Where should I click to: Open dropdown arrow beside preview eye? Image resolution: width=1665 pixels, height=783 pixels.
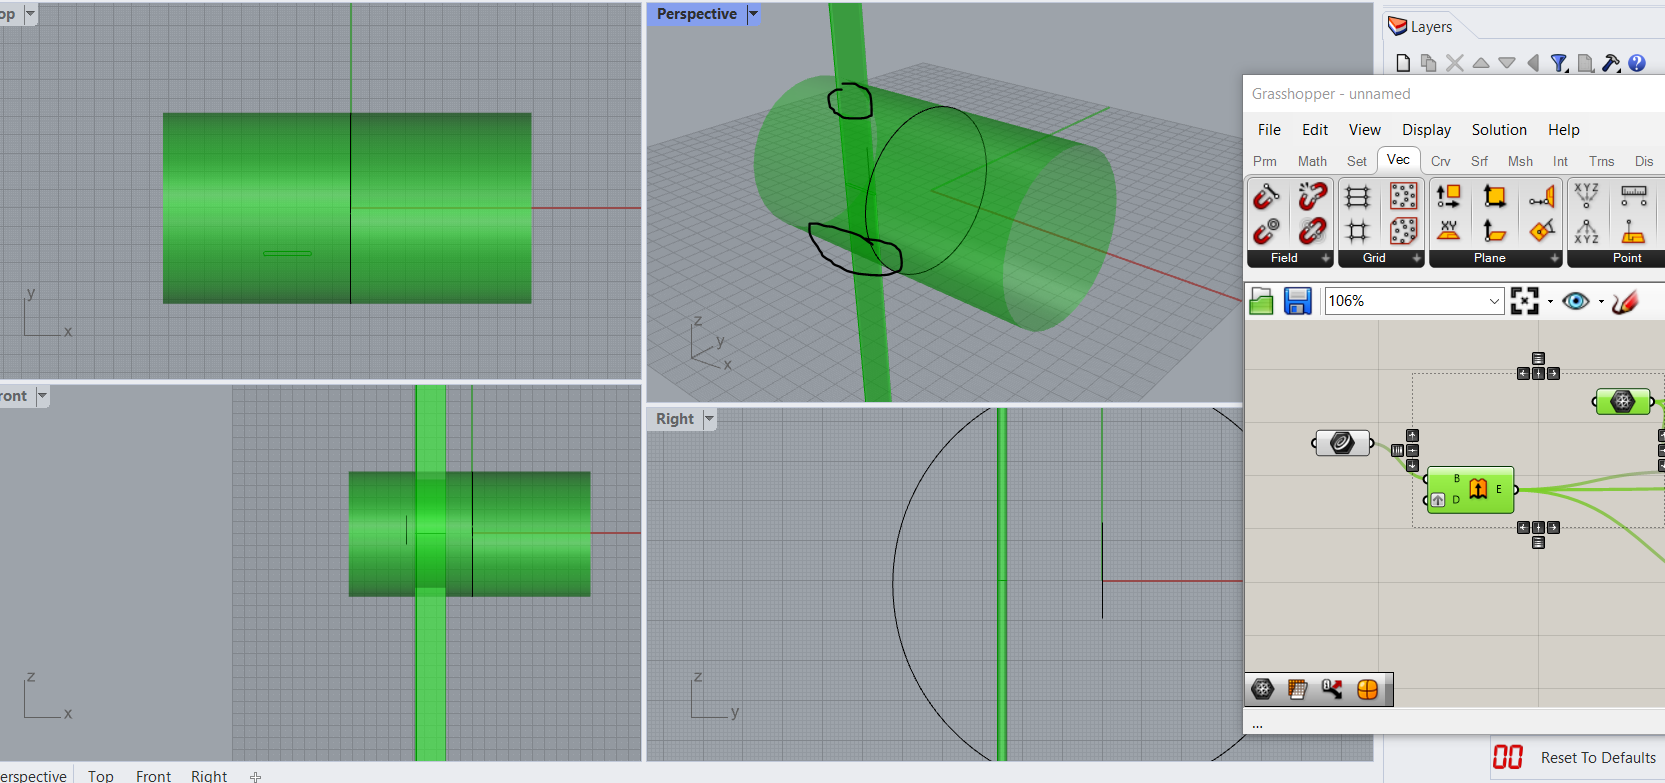(x=1601, y=301)
